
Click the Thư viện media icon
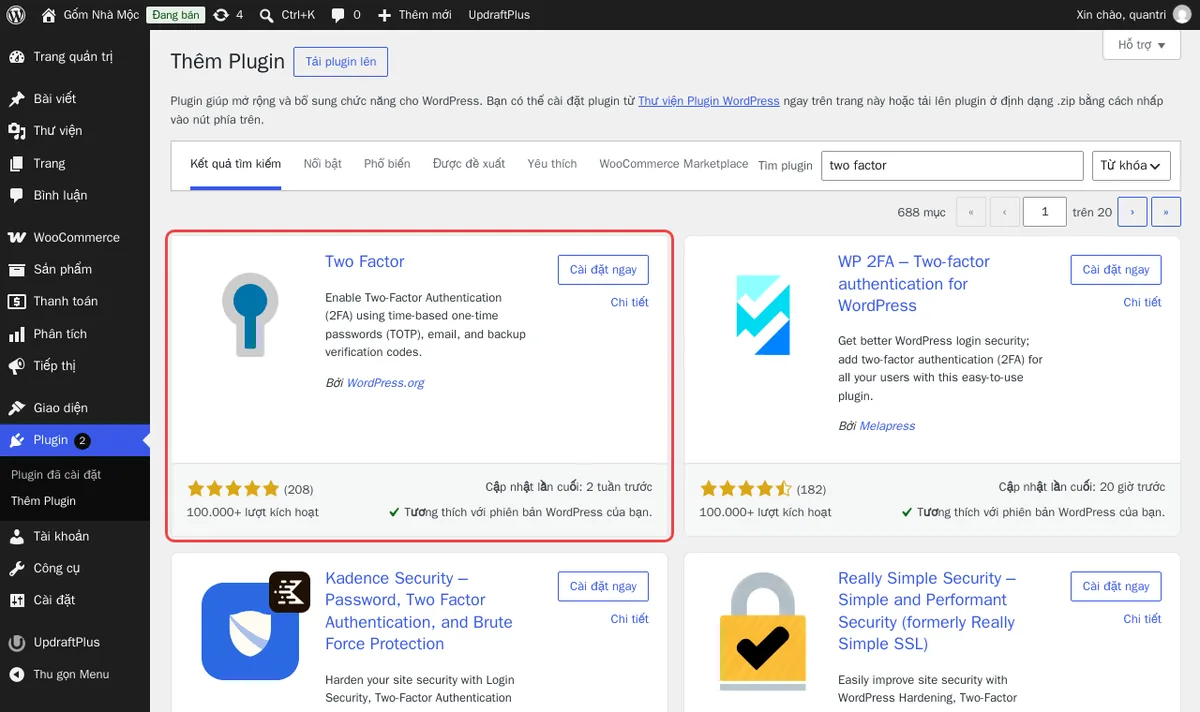pyautogui.click(x=17, y=131)
